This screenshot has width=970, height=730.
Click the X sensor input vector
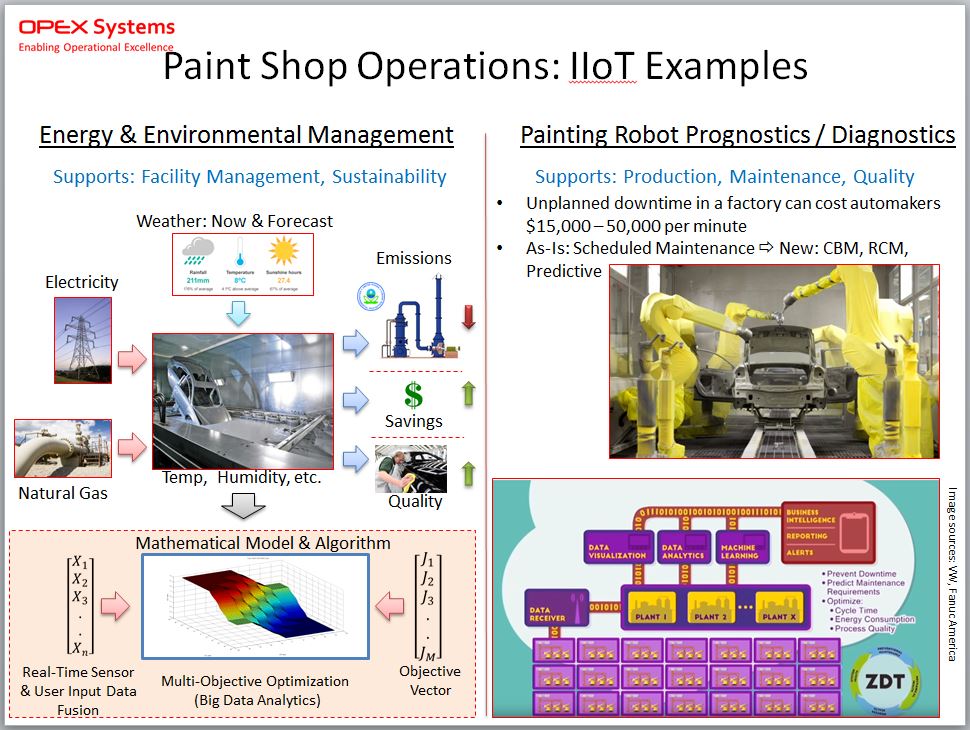(x=80, y=605)
